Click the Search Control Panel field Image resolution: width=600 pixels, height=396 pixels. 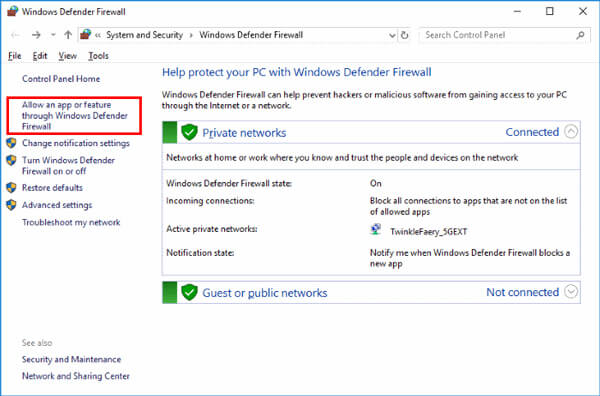point(504,35)
